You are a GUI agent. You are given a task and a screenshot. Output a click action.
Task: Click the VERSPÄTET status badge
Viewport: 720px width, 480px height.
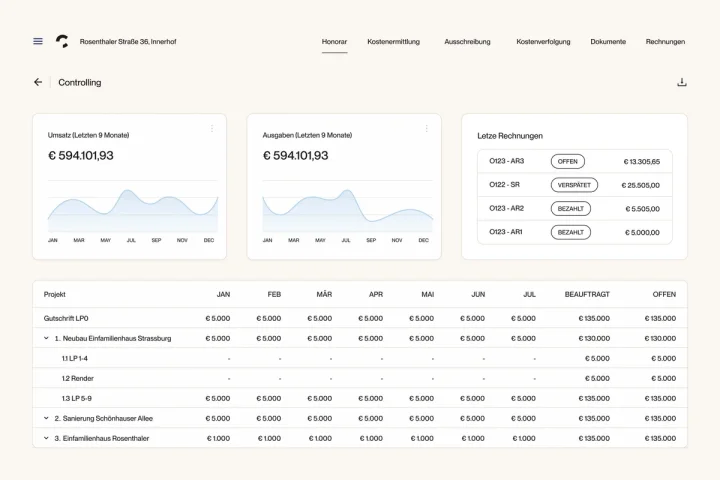pyautogui.click(x=574, y=185)
